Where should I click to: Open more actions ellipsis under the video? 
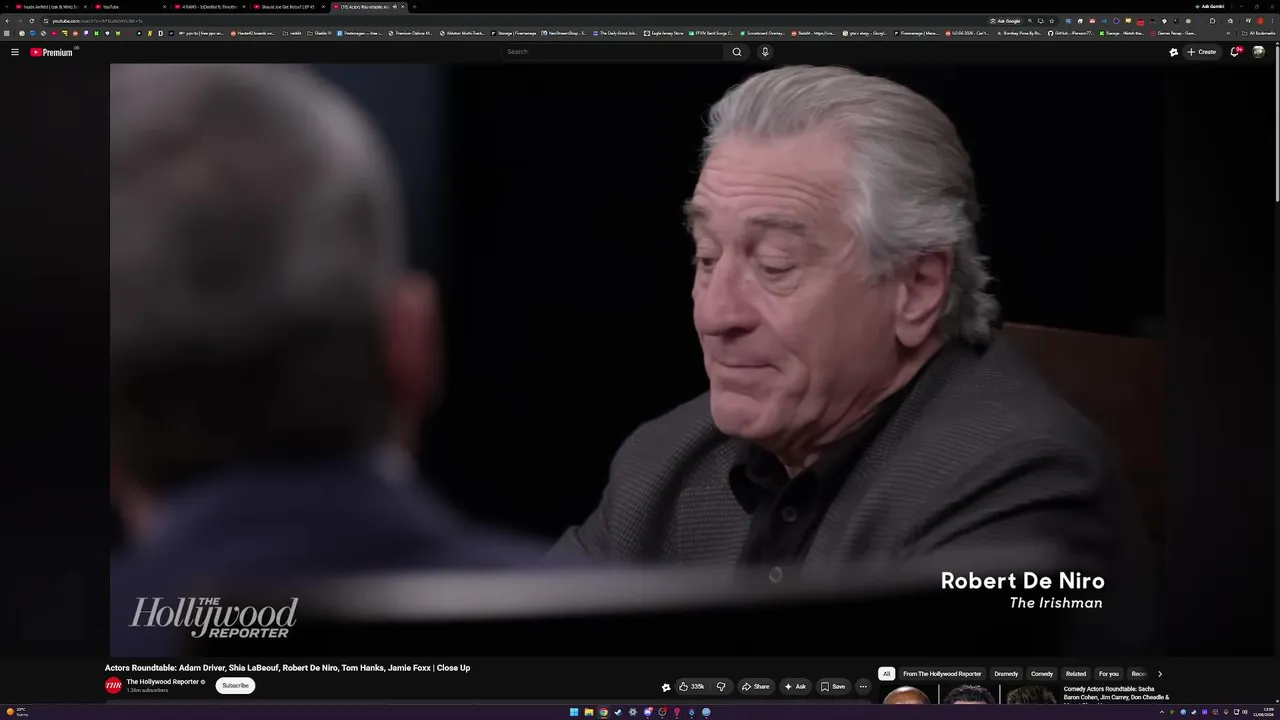[x=863, y=687]
